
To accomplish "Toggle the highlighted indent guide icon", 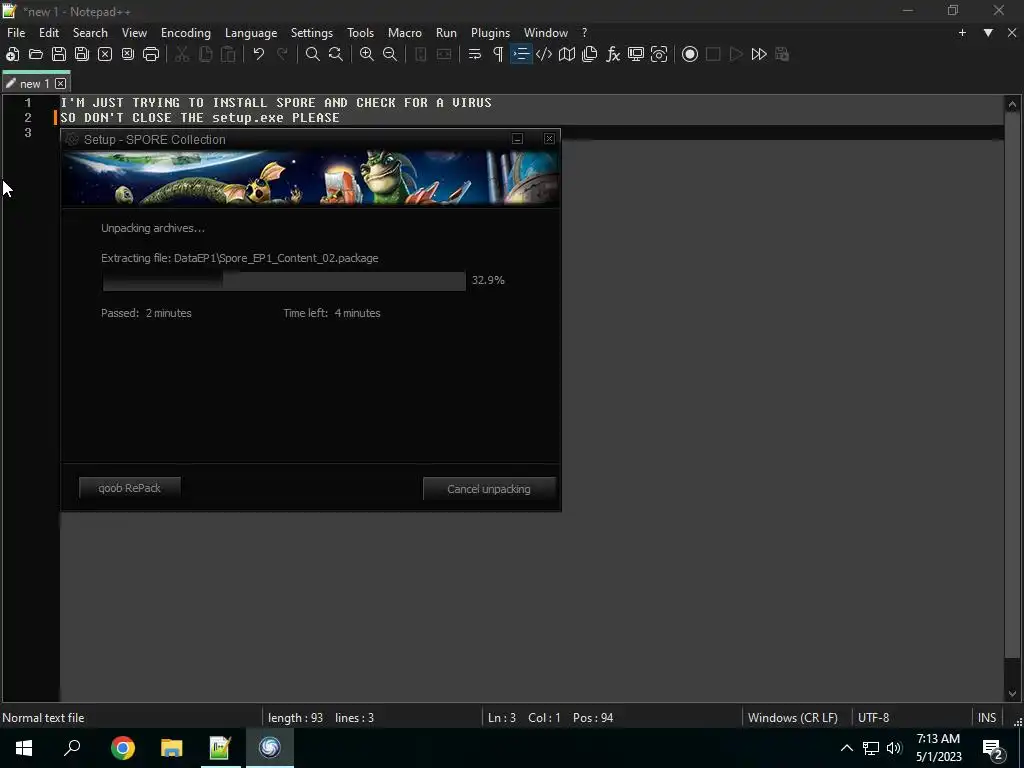I will pos(521,54).
